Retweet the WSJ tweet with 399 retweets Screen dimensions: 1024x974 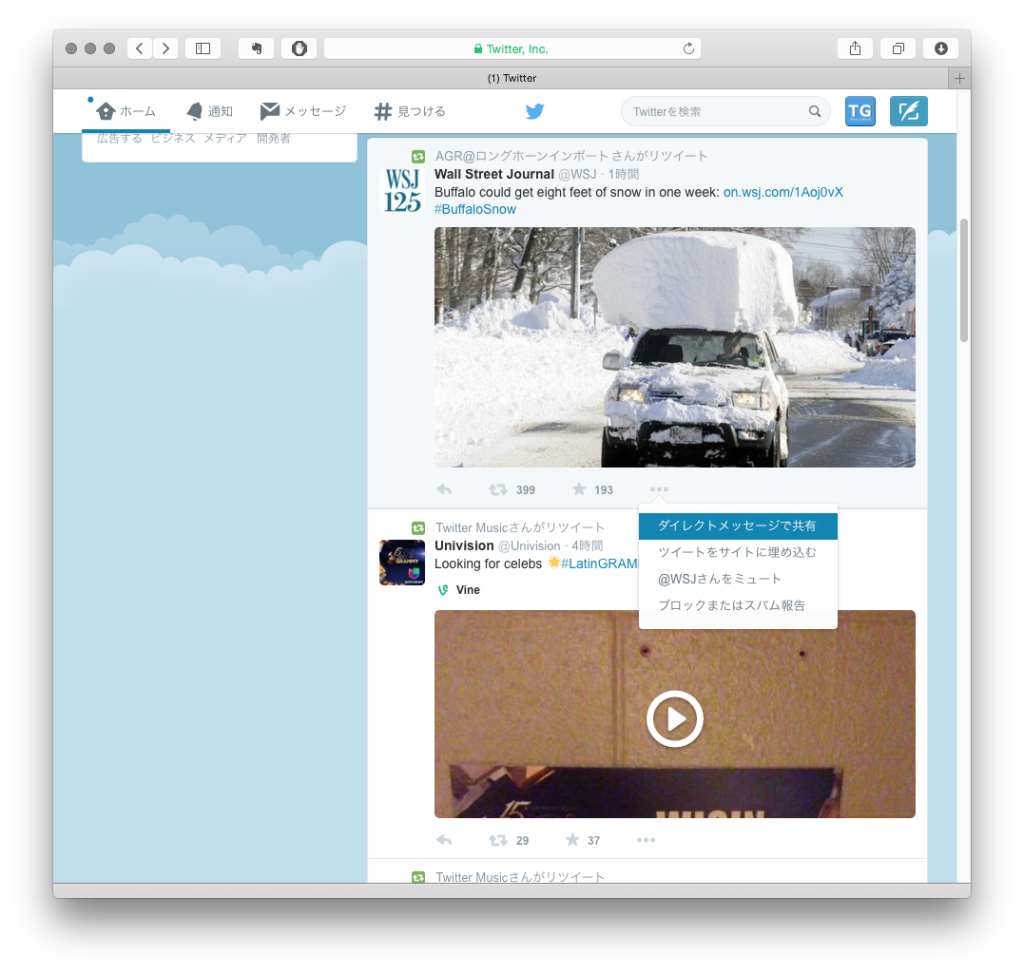click(x=498, y=489)
